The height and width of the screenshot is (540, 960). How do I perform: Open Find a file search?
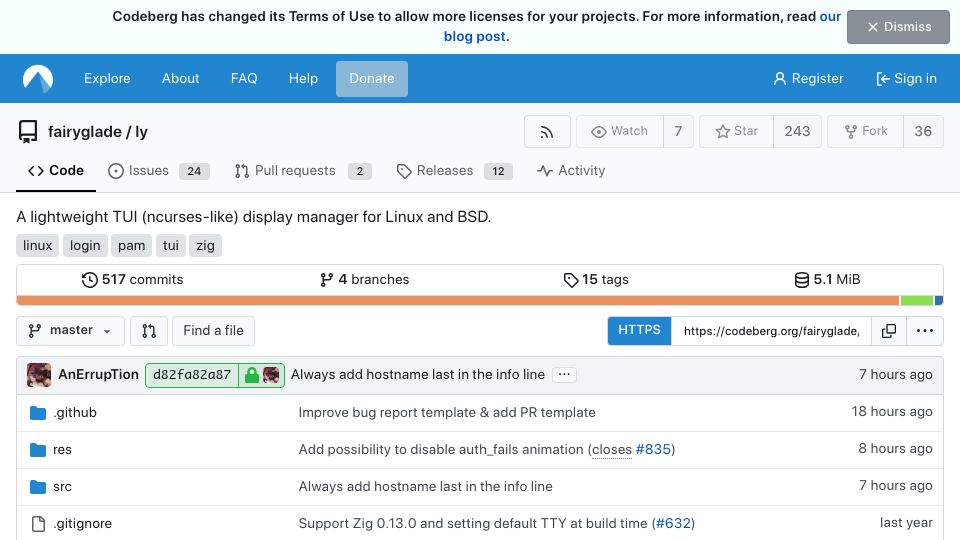pos(213,331)
